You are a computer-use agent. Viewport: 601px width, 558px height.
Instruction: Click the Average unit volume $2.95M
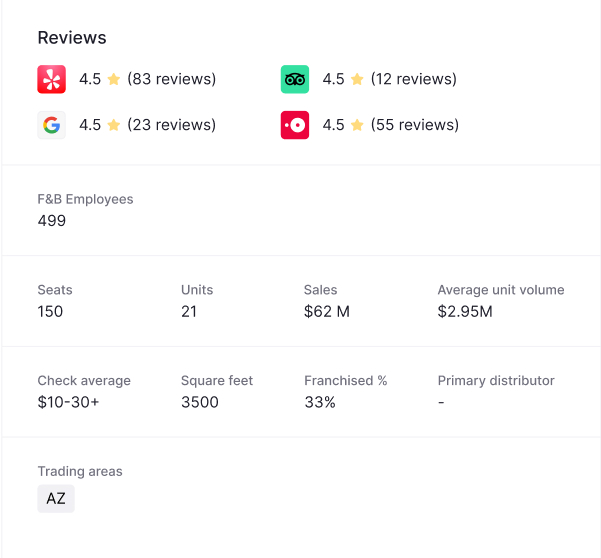[x=465, y=312]
